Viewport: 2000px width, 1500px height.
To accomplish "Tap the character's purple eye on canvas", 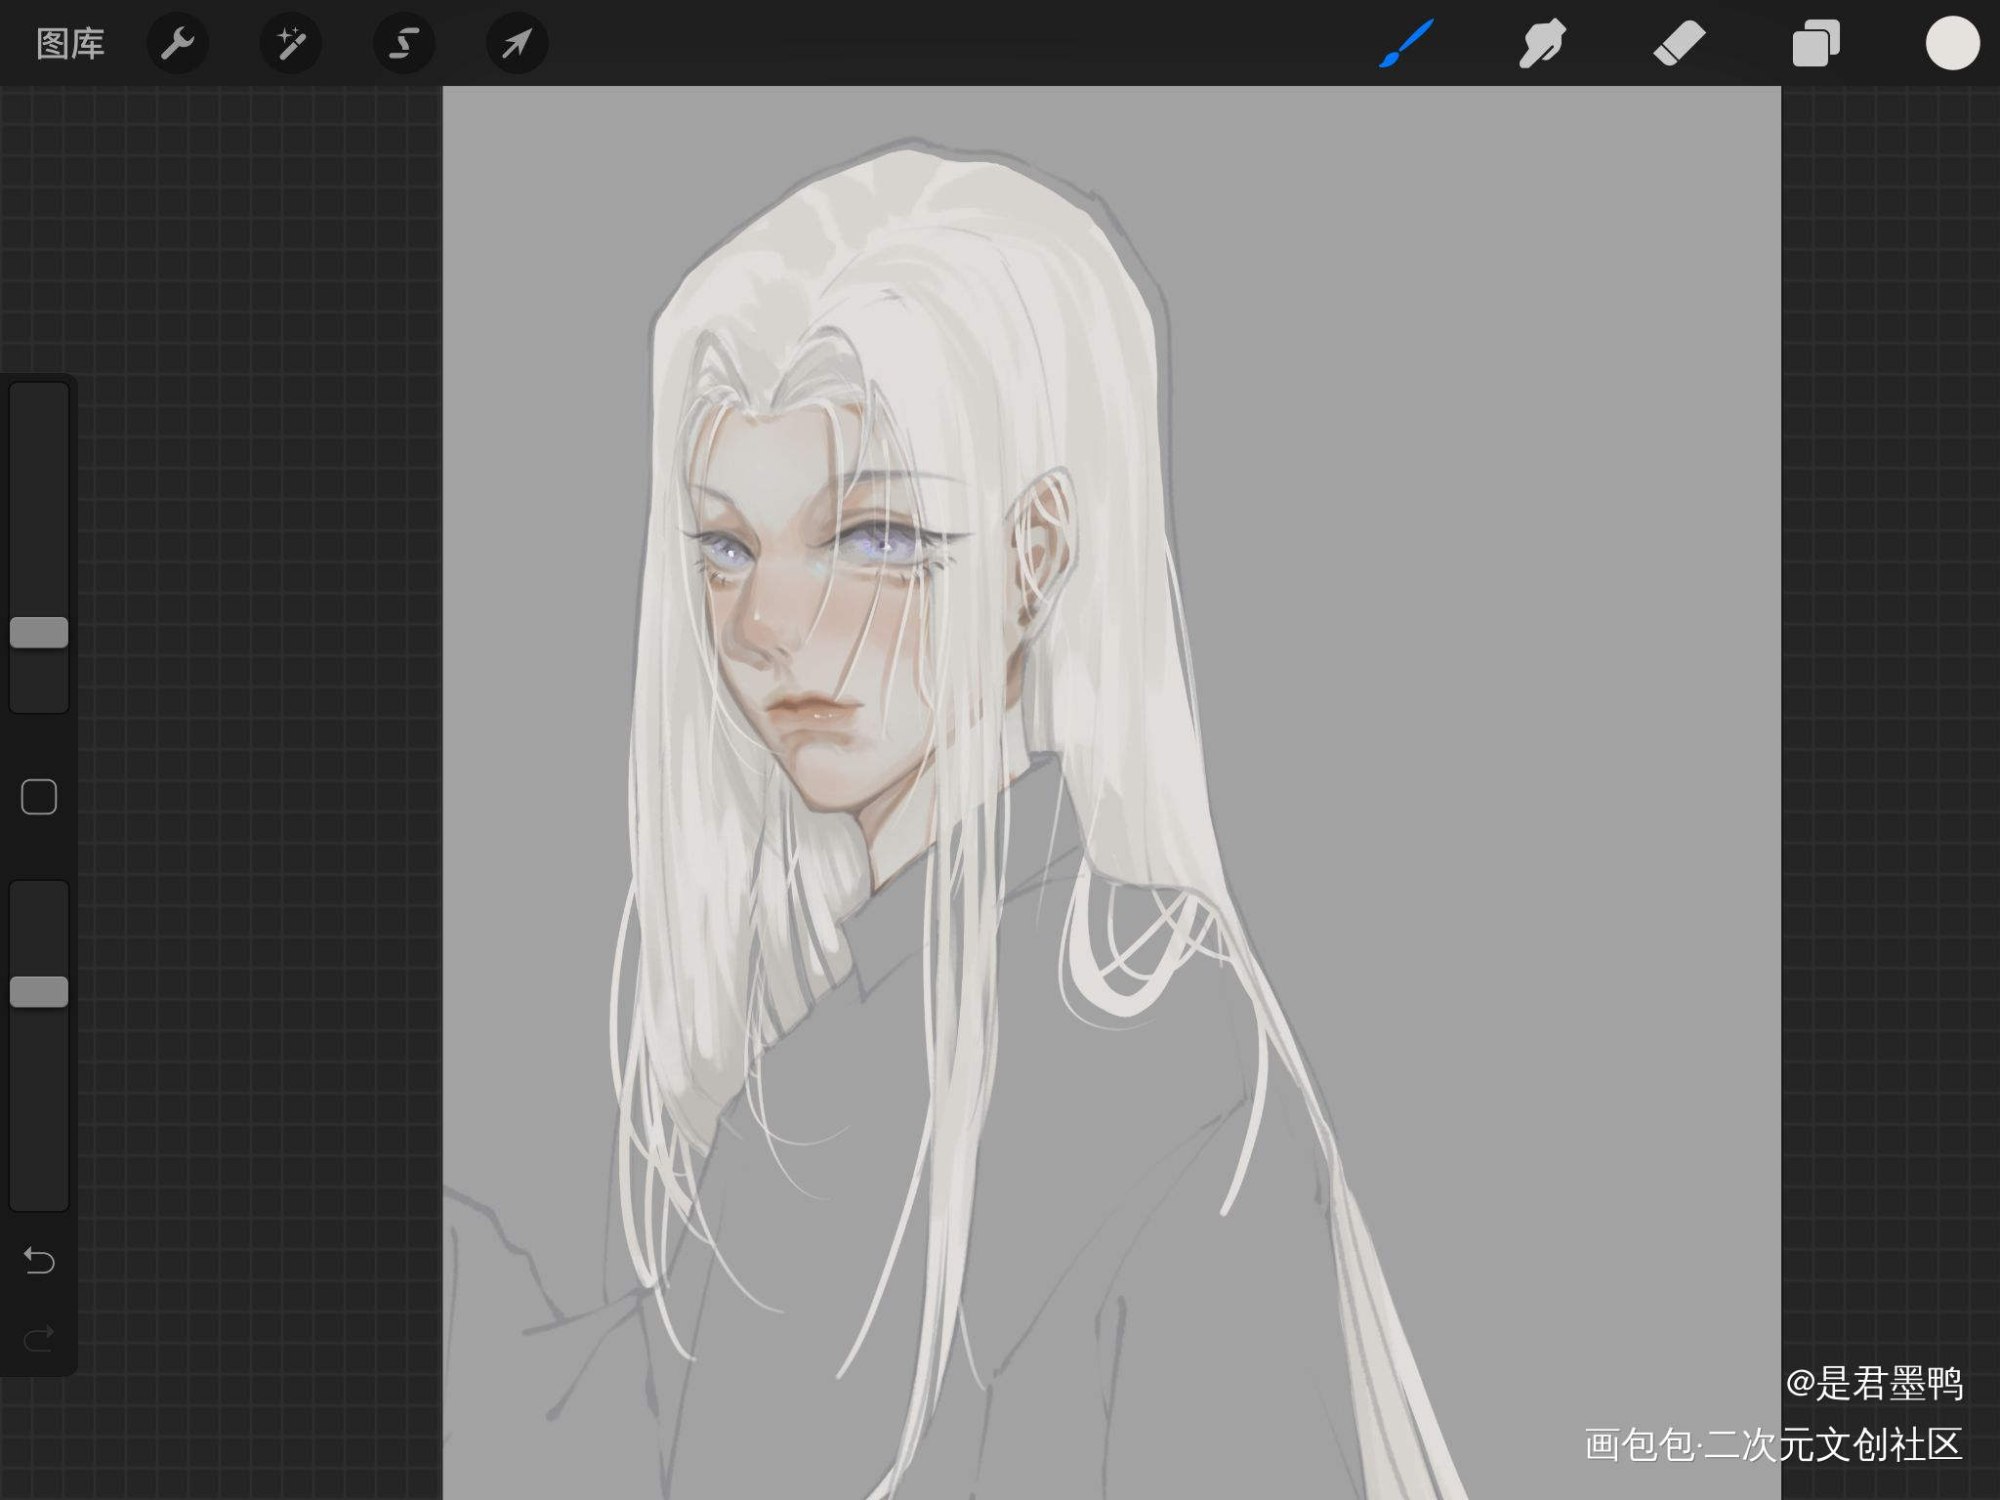I will coord(878,545).
